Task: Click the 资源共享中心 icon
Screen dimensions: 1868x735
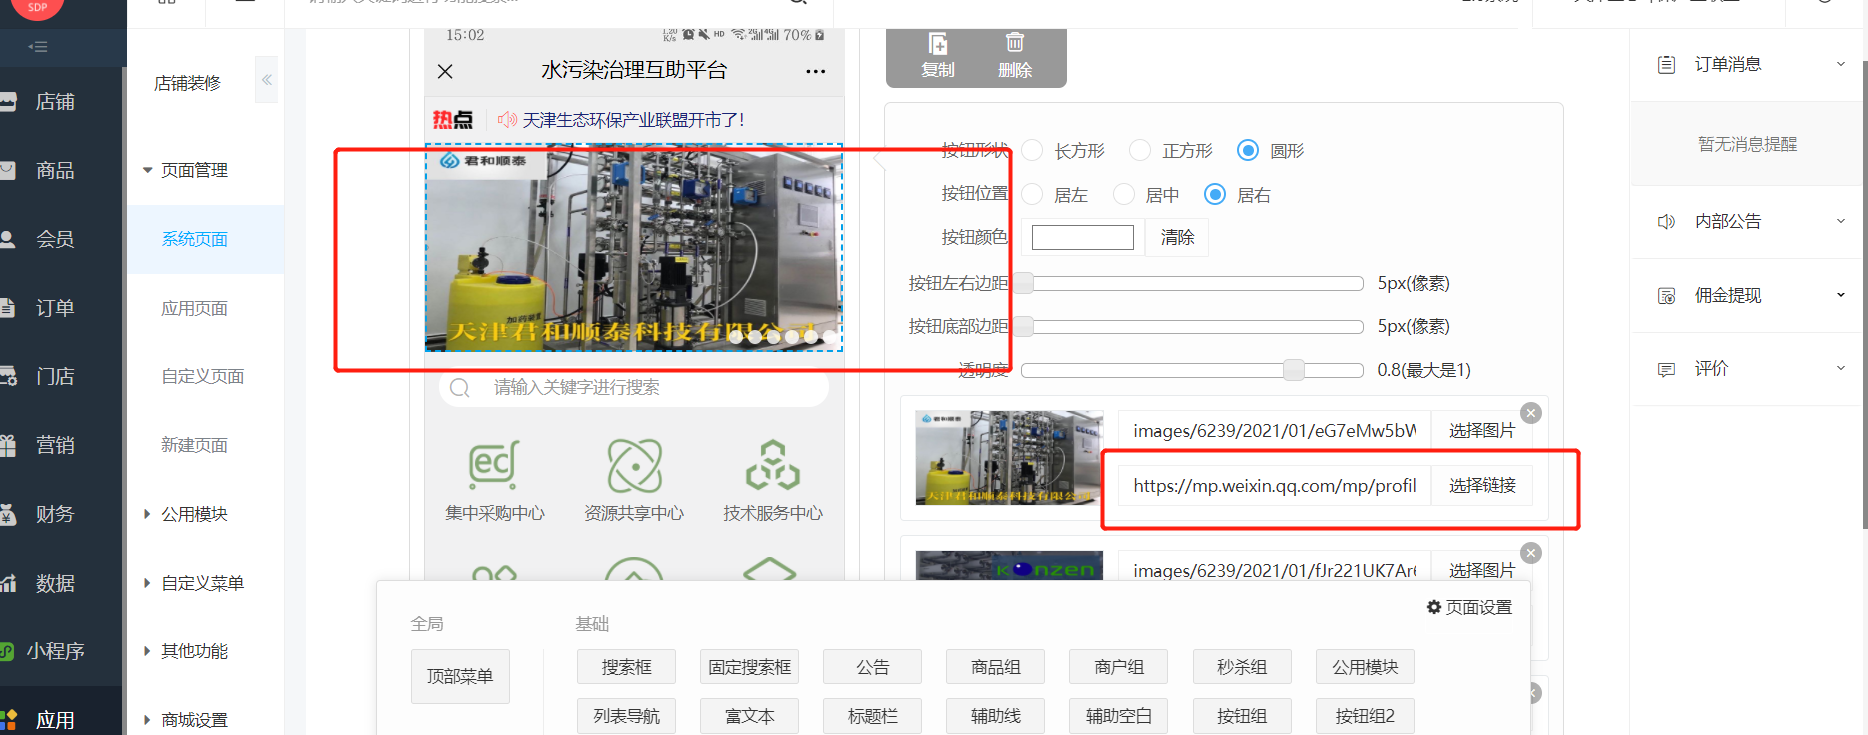Action: (634, 465)
